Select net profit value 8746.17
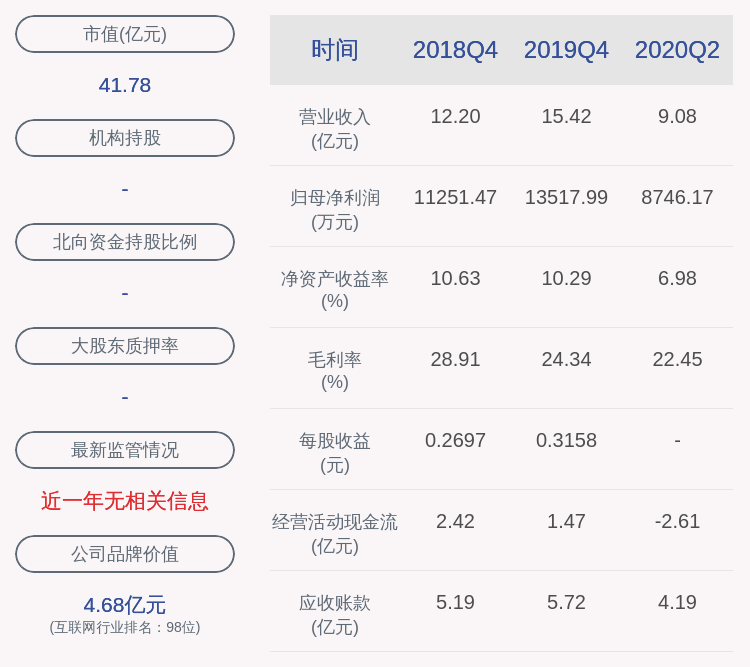750x667 pixels. tap(677, 197)
